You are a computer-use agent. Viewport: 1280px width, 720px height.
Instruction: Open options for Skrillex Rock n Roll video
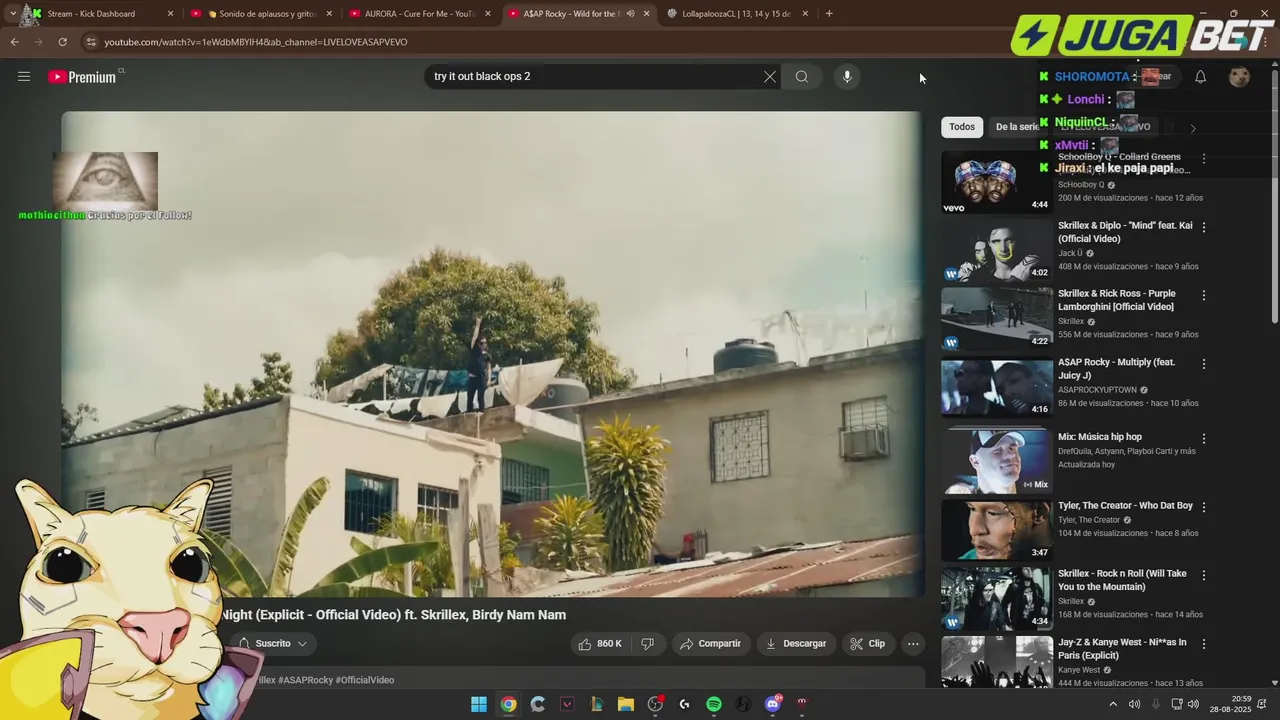coord(1203,575)
